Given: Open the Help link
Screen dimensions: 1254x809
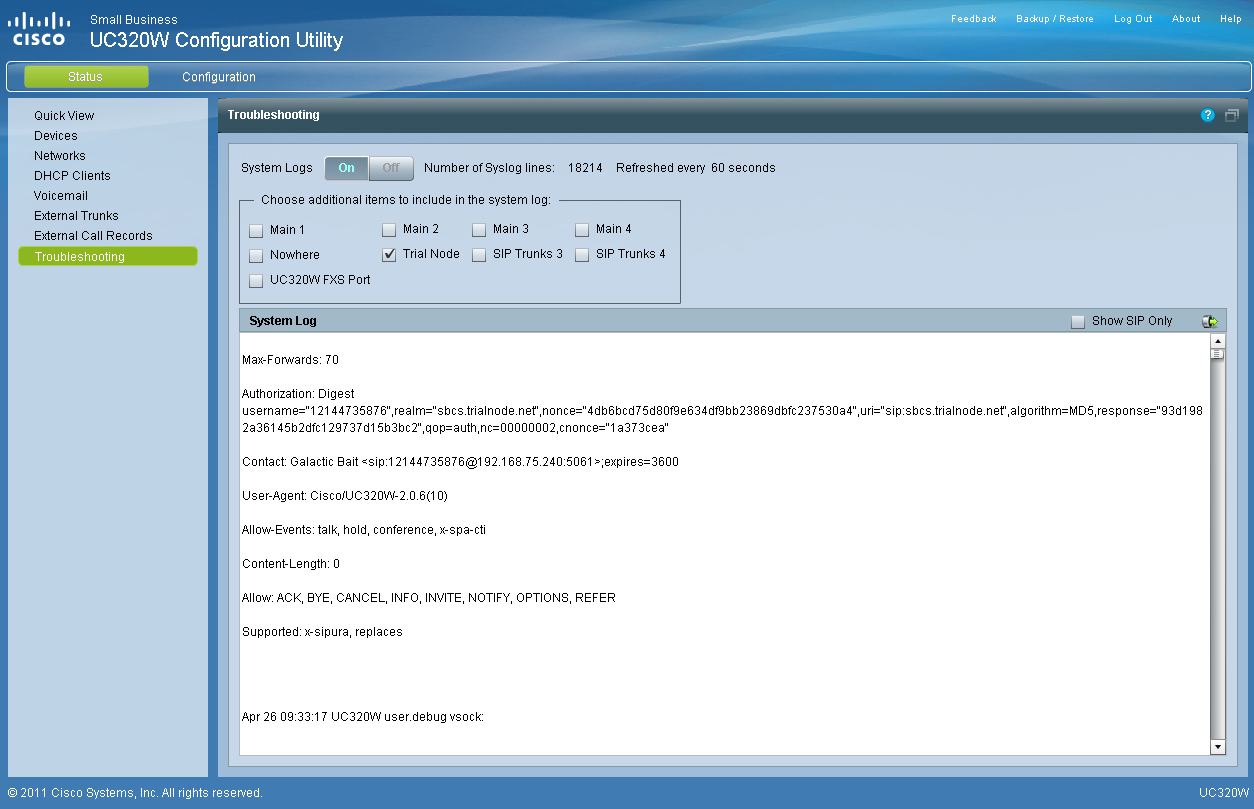Looking at the screenshot, I should [x=1231, y=19].
